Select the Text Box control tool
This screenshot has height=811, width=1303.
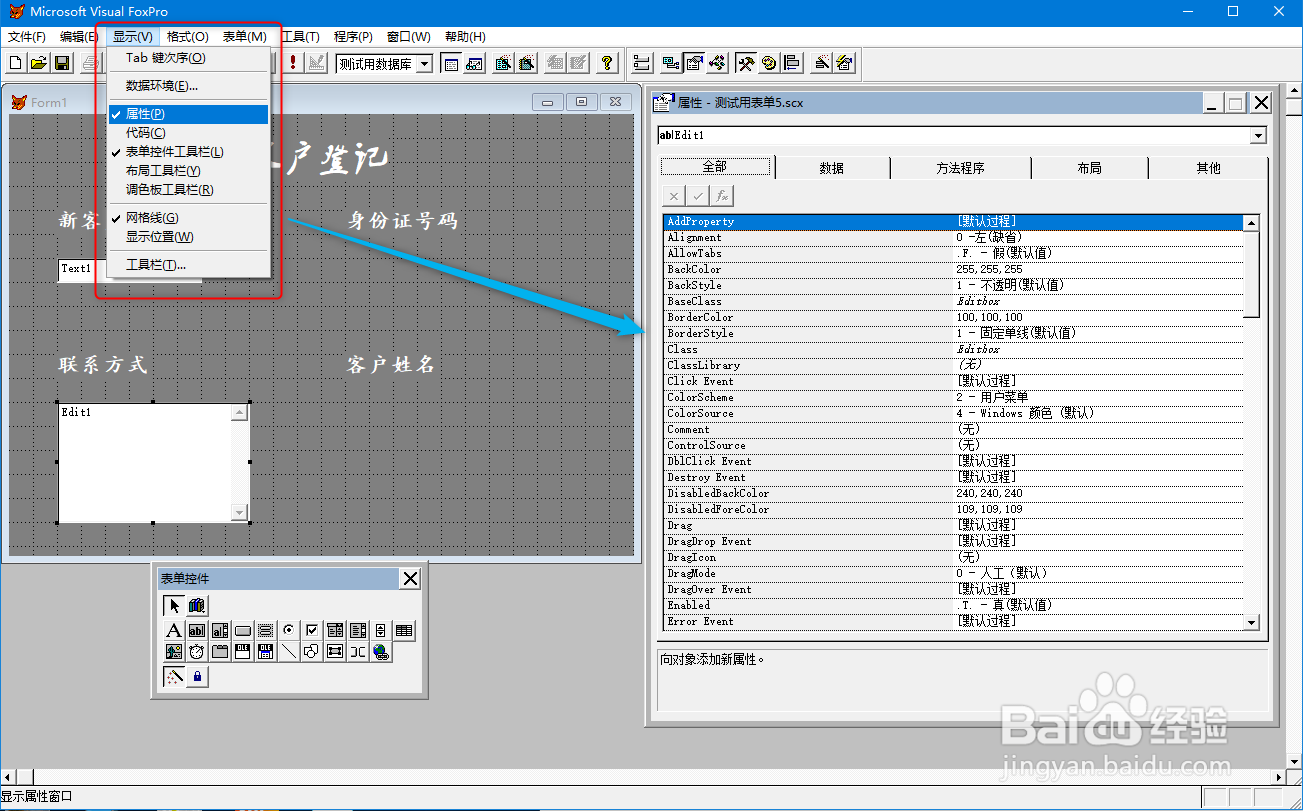click(197, 630)
